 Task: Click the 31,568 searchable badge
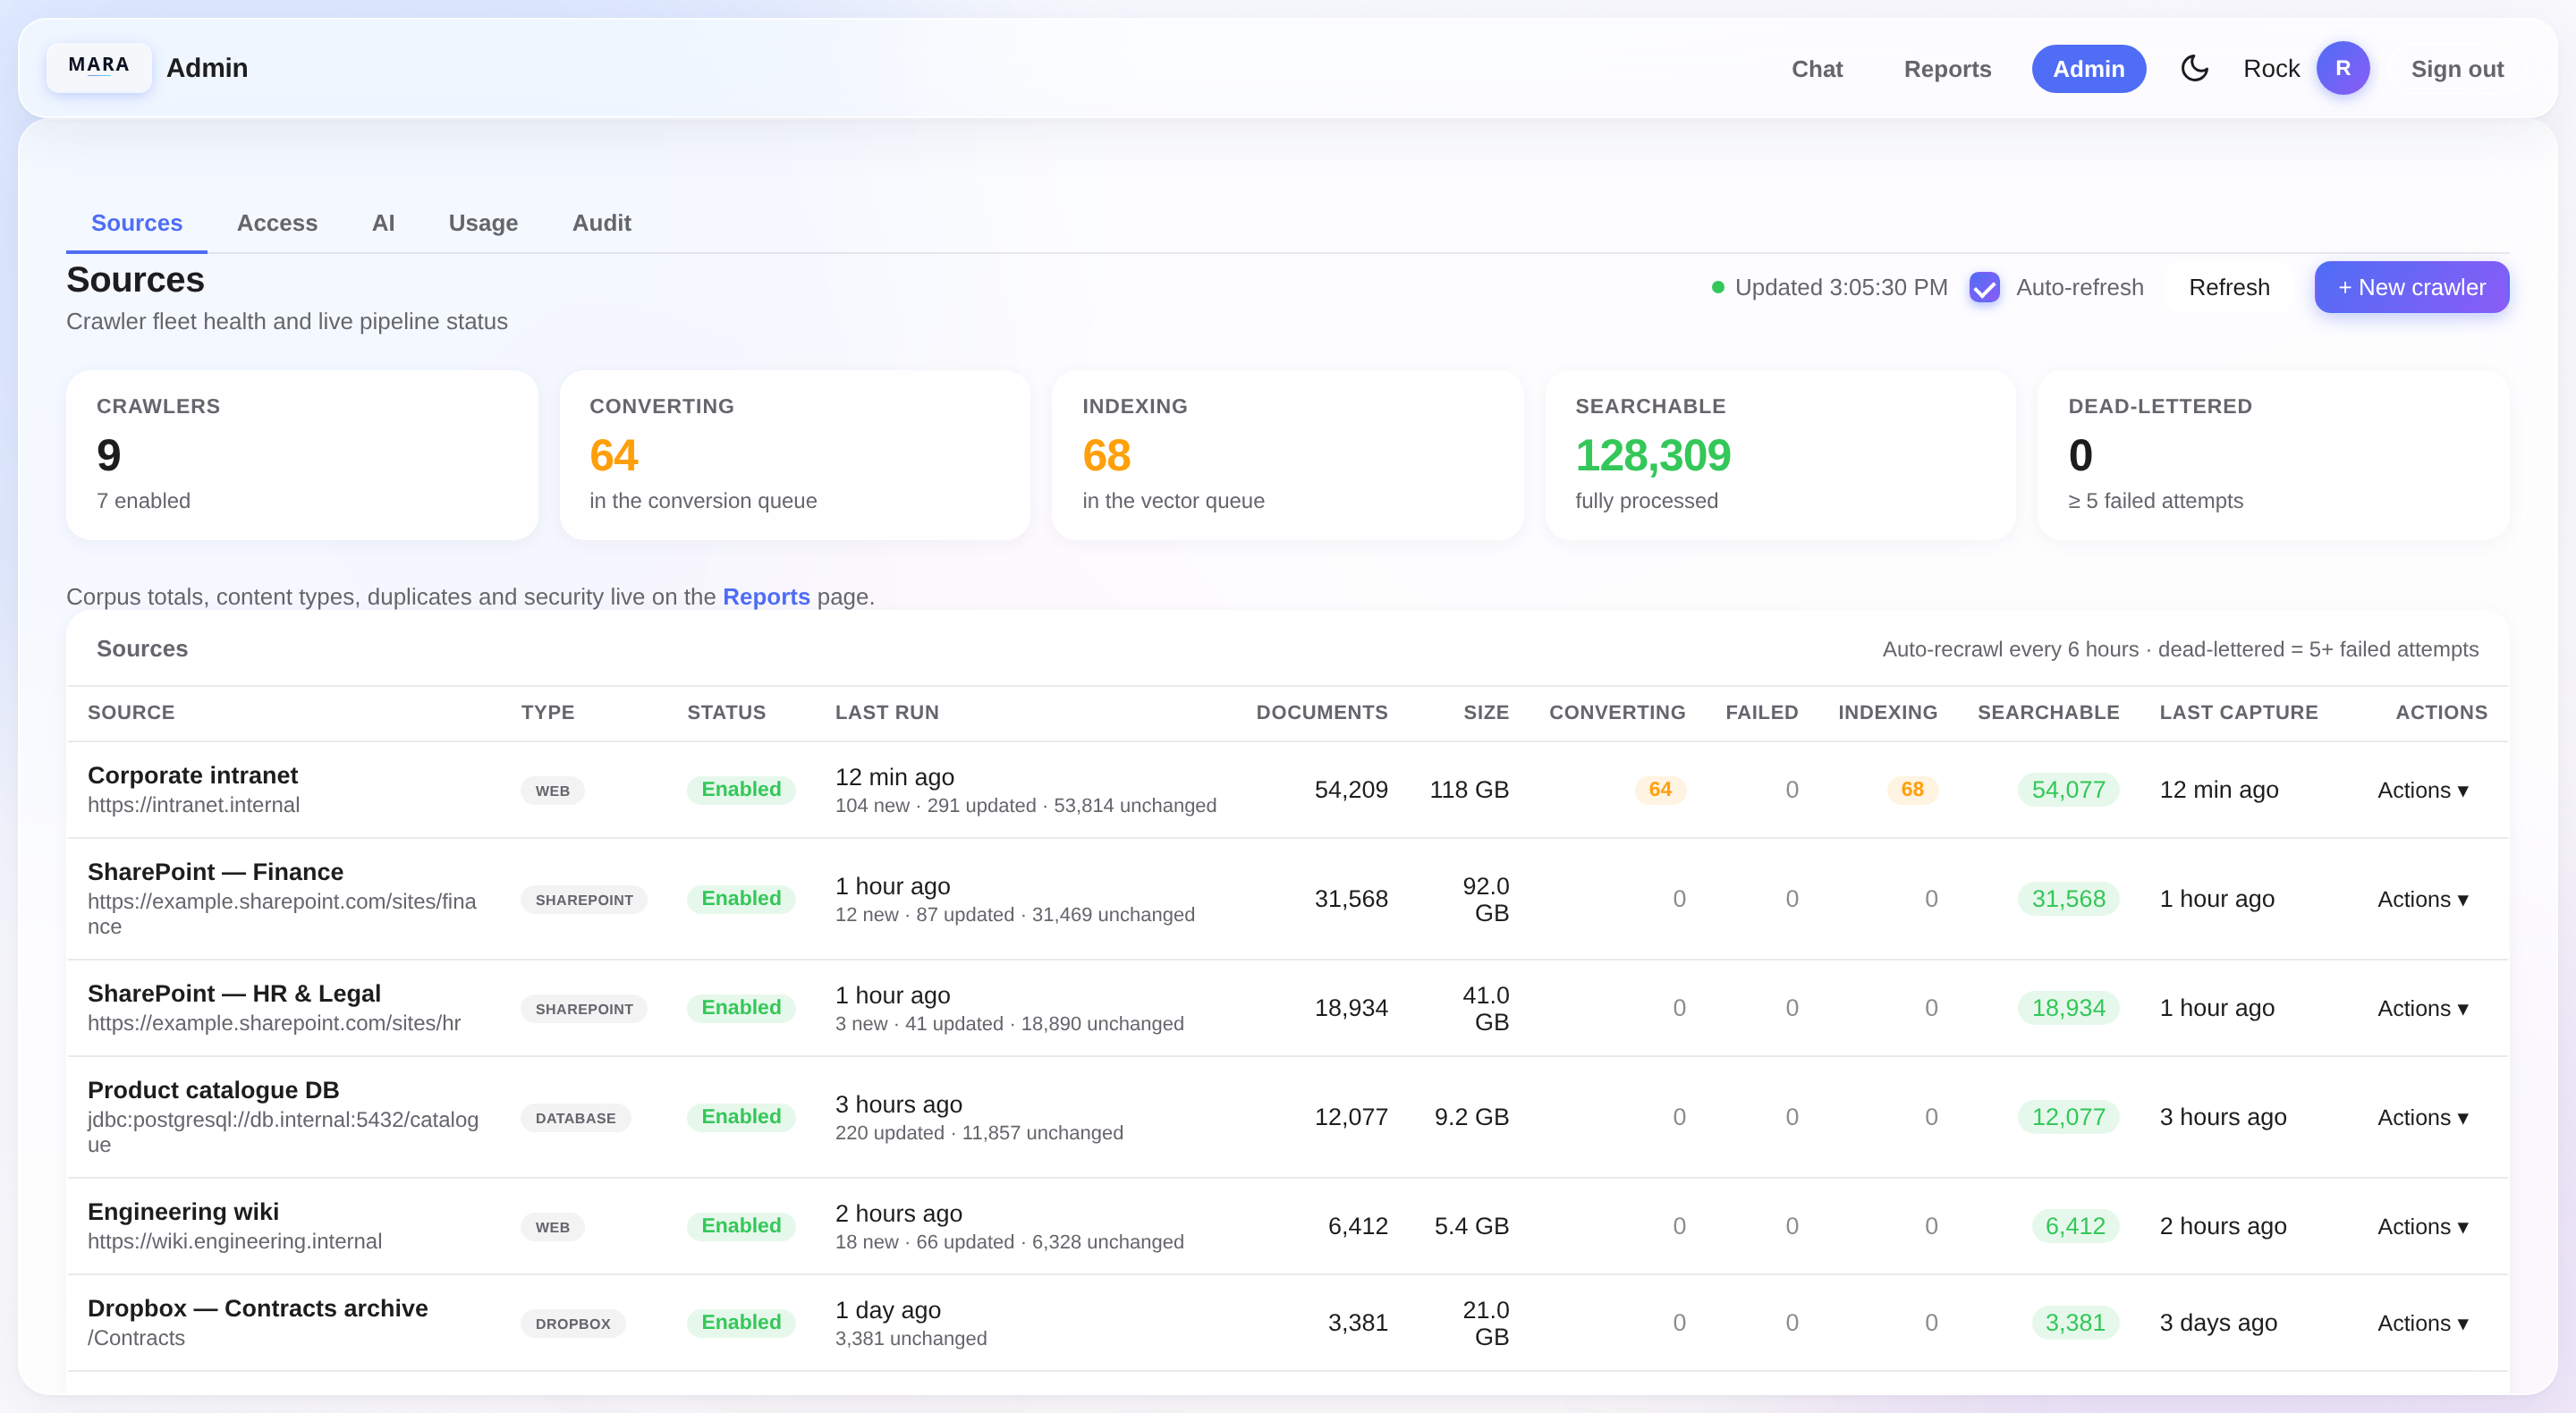pyautogui.click(x=2068, y=899)
